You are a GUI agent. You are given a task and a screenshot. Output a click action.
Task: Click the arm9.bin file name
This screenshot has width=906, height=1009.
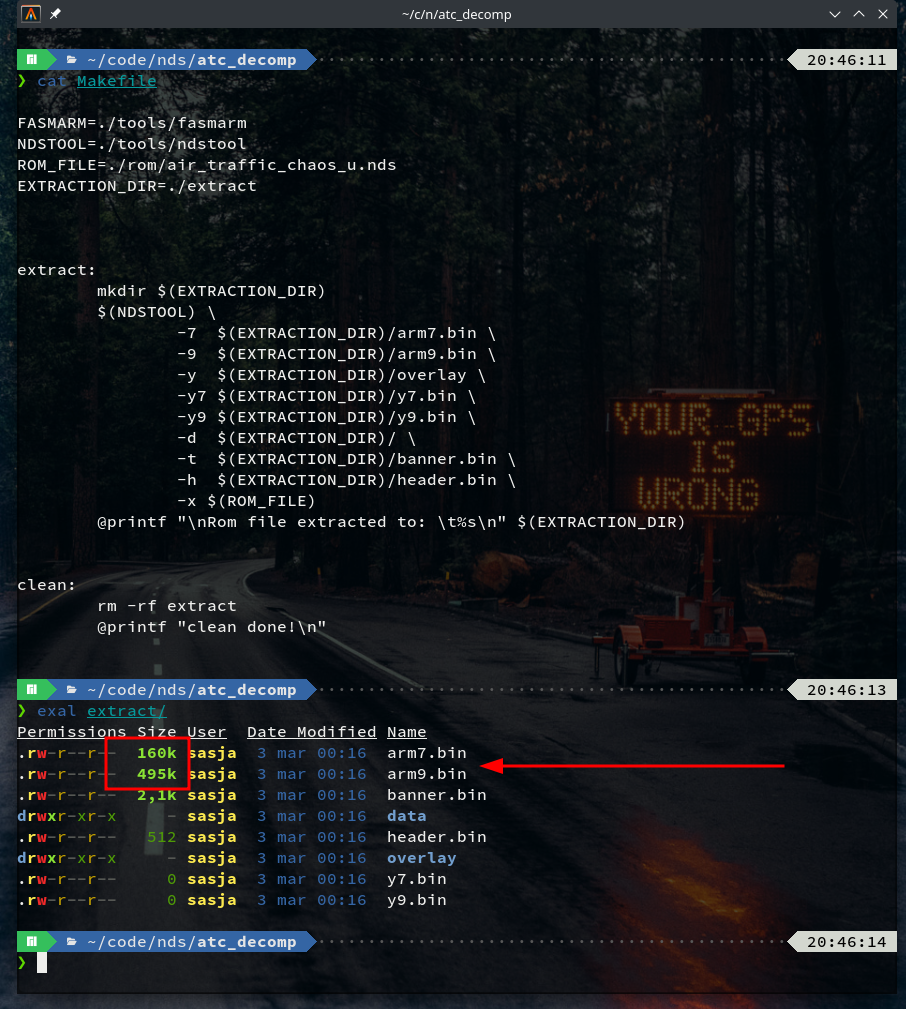pos(427,774)
